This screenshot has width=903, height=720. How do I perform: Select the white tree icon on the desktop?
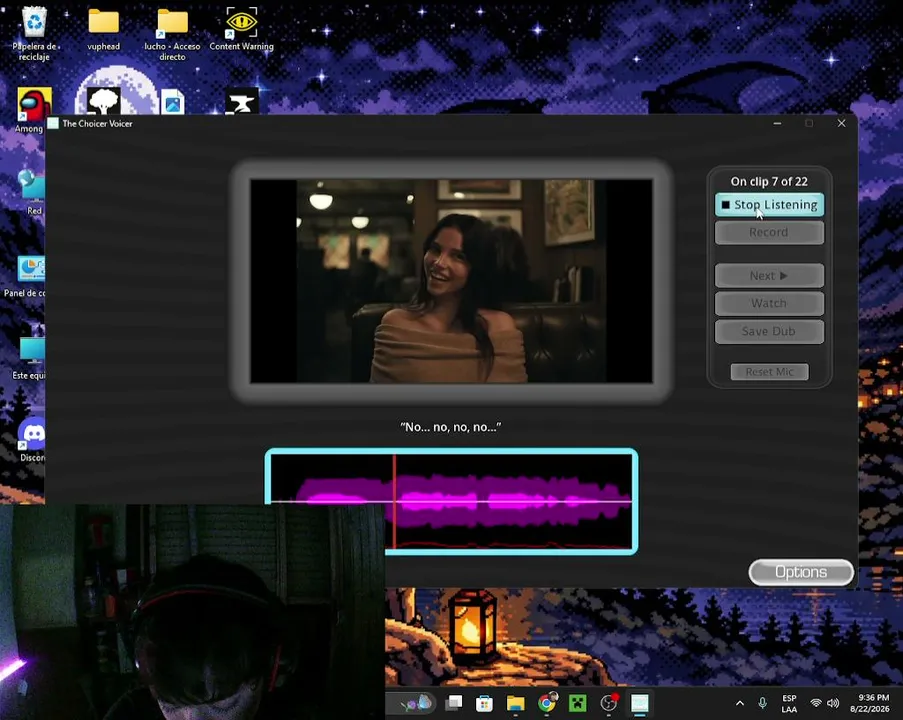[x=104, y=101]
